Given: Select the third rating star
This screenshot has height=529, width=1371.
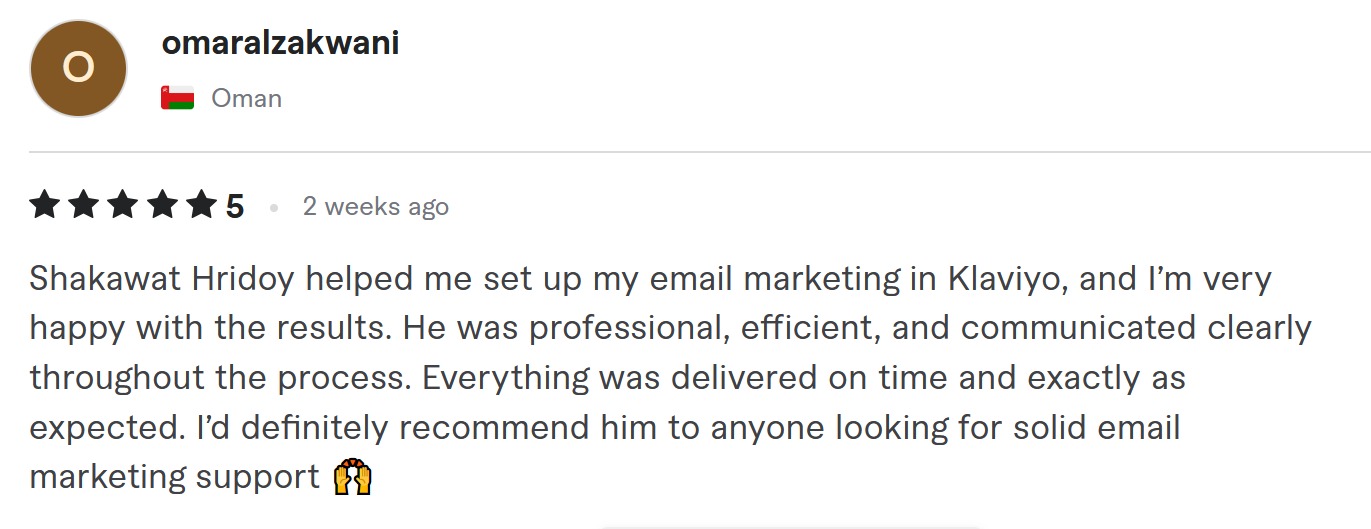Looking at the screenshot, I should coord(123,206).
